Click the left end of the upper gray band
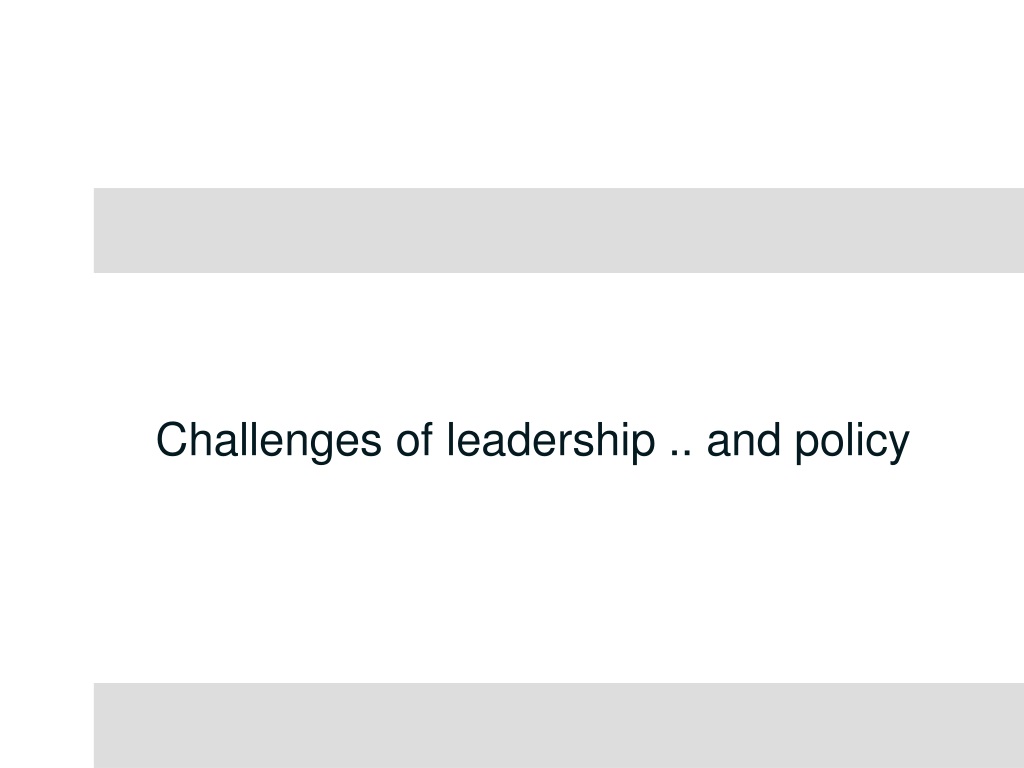This screenshot has width=1024, height=768. click(104, 231)
